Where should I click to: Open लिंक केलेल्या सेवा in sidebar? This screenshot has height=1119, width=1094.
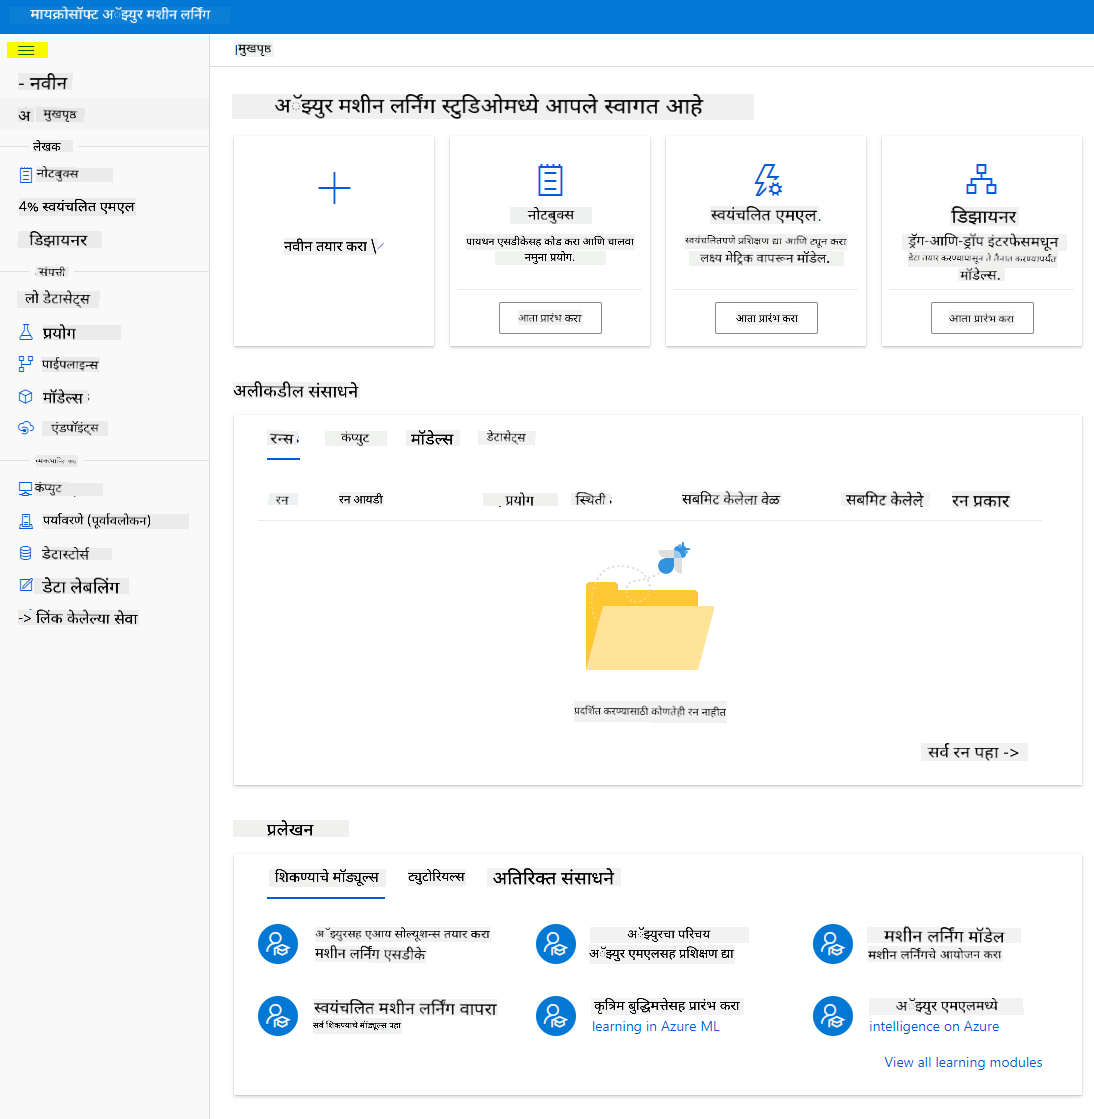pos(78,618)
